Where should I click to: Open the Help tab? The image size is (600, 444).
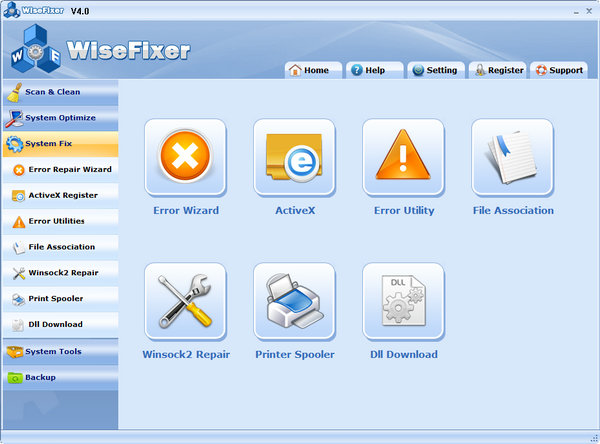point(373,70)
